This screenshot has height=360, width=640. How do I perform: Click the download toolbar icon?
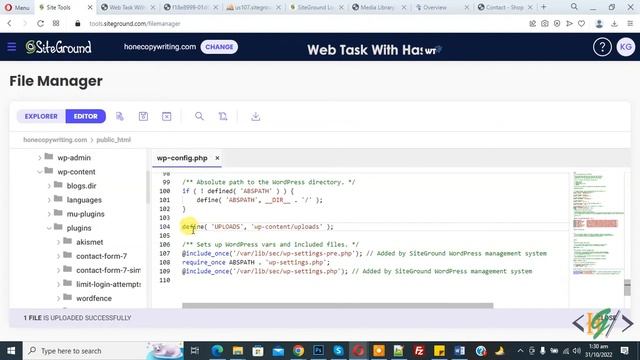[x=256, y=116]
